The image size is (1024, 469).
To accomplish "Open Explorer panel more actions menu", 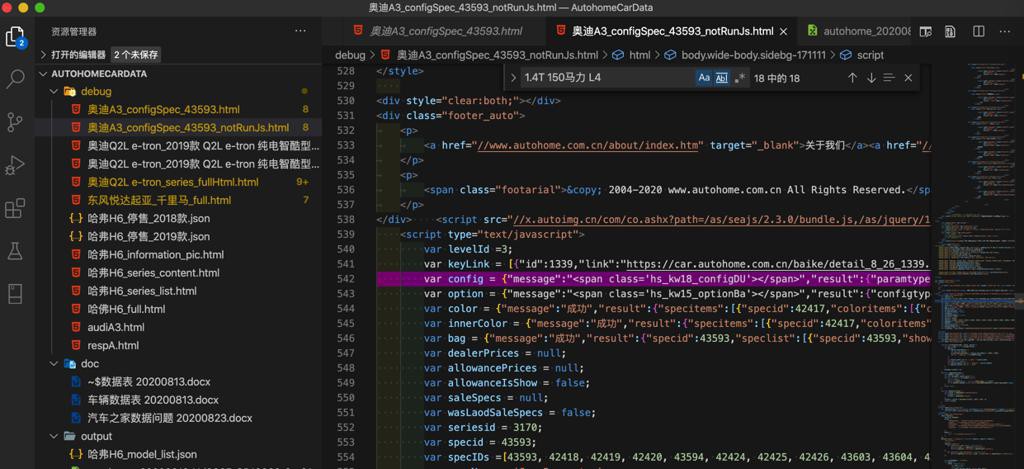I will click(x=300, y=31).
